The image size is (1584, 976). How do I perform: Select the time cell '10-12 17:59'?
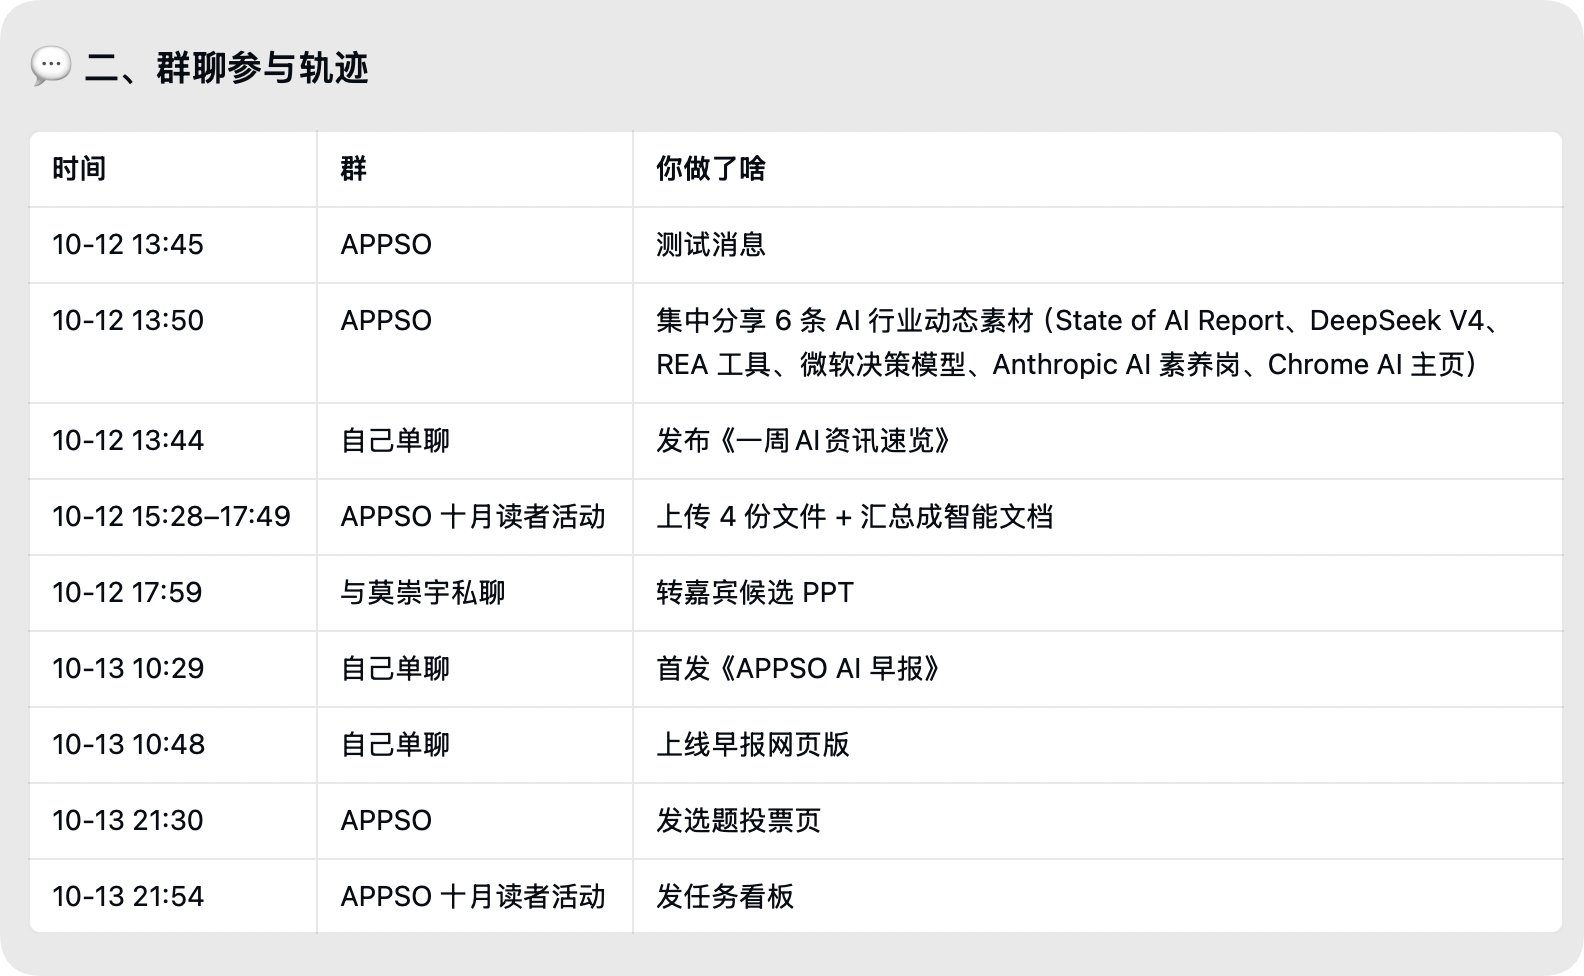[127, 593]
